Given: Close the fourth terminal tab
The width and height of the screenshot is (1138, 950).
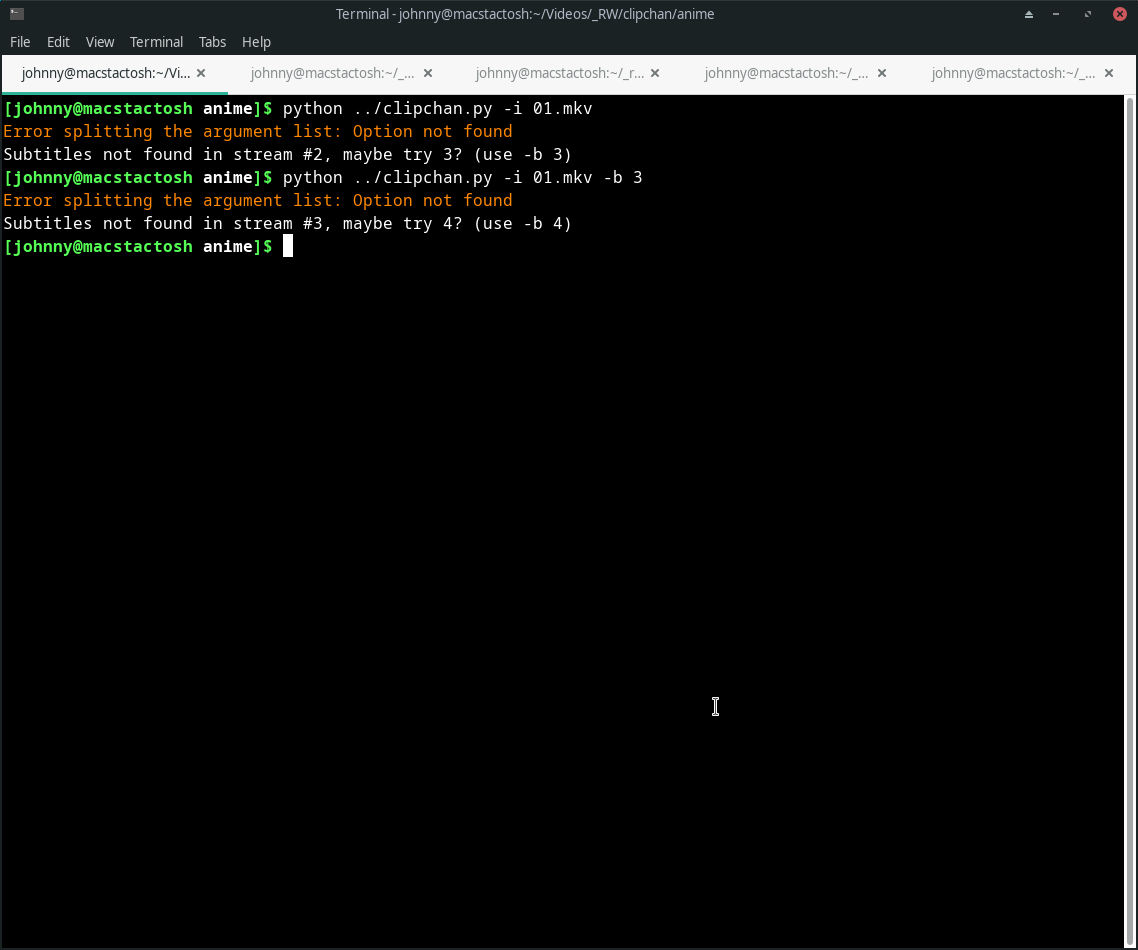Looking at the screenshot, I should coord(882,73).
